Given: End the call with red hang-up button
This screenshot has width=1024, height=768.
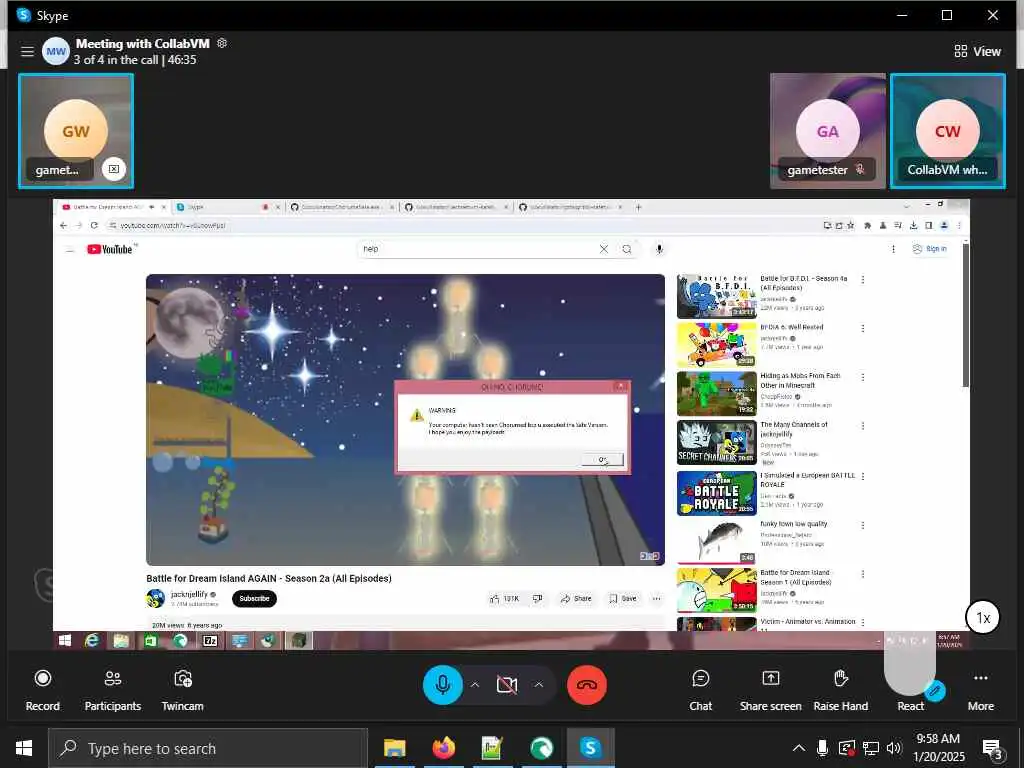Looking at the screenshot, I should 586,684.
